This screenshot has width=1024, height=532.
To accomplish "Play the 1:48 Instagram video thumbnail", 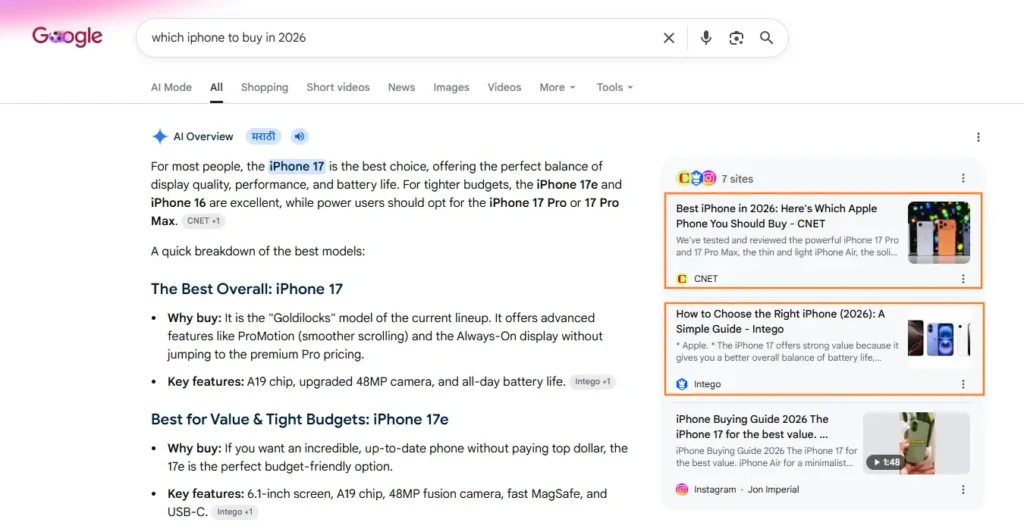I will (x=916, y=443).
